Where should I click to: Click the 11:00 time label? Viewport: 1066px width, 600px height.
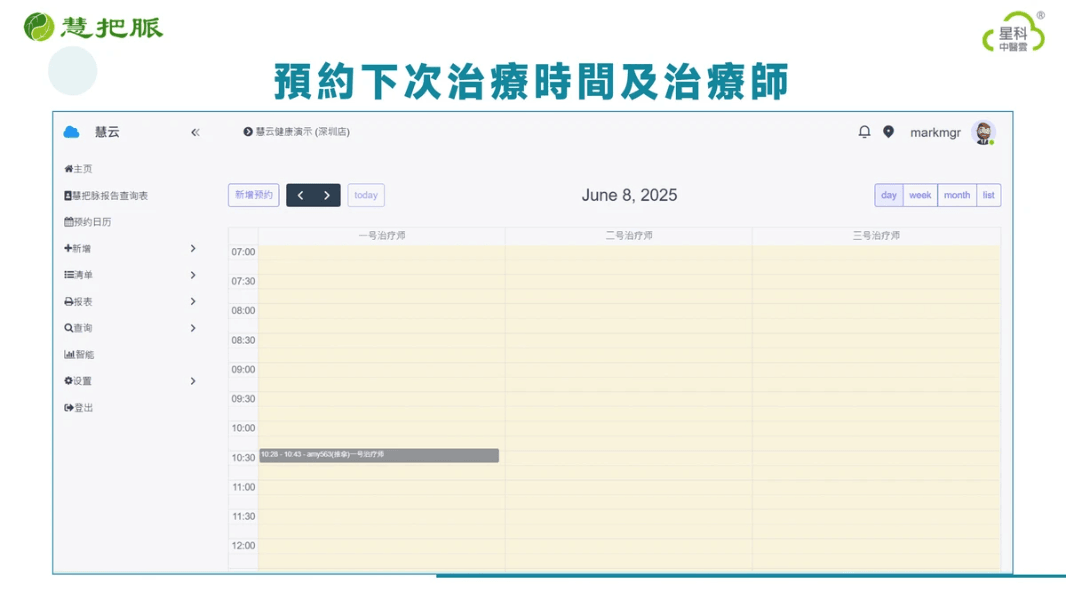pos(243,487)
